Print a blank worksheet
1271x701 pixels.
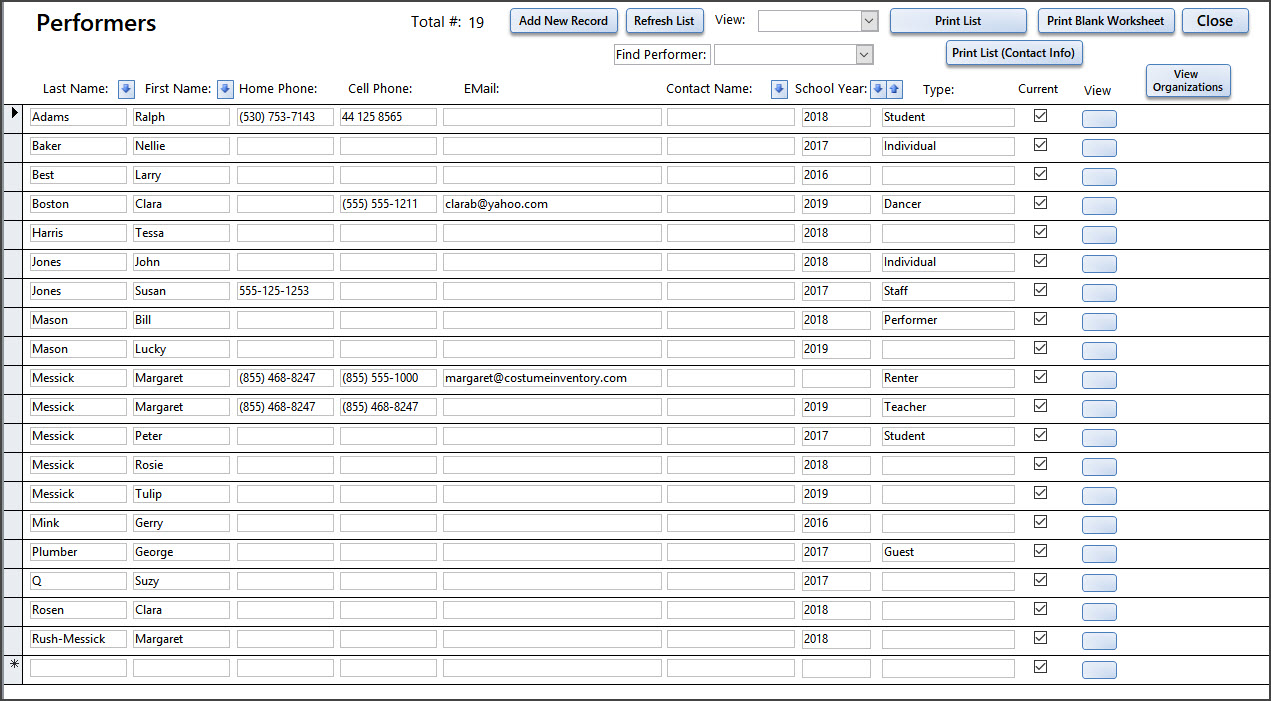[x=1105, y=21]
